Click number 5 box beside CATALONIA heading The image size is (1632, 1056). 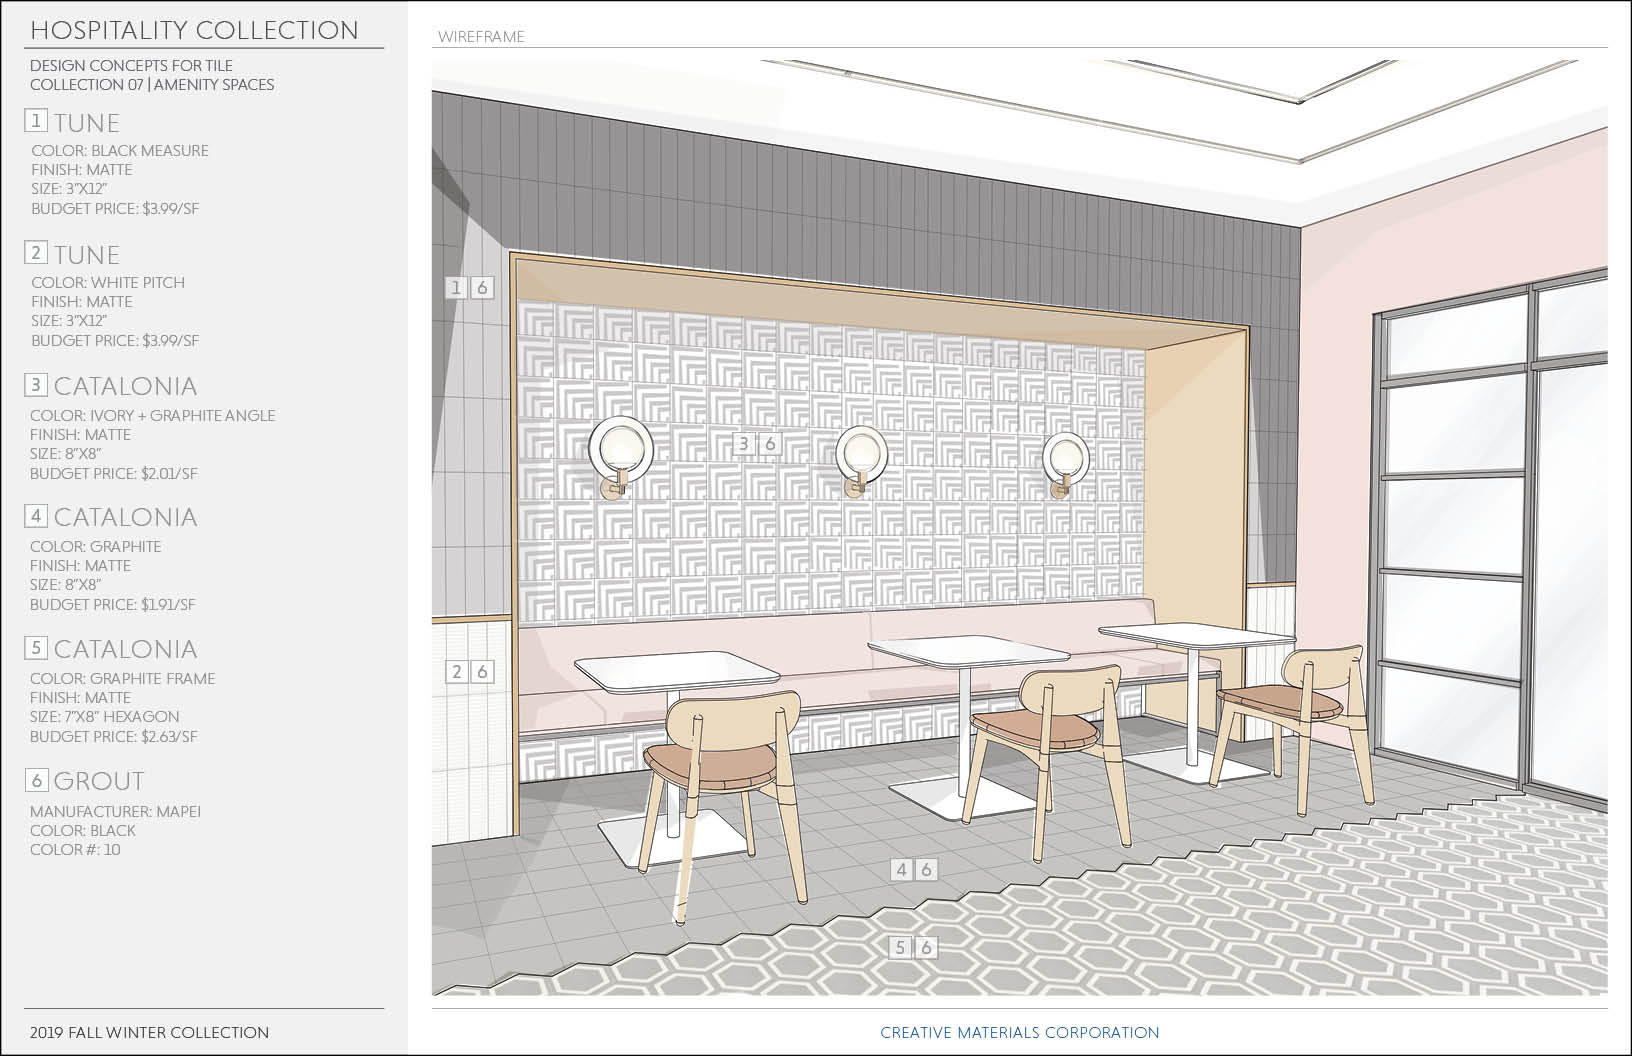pos(36,648)
